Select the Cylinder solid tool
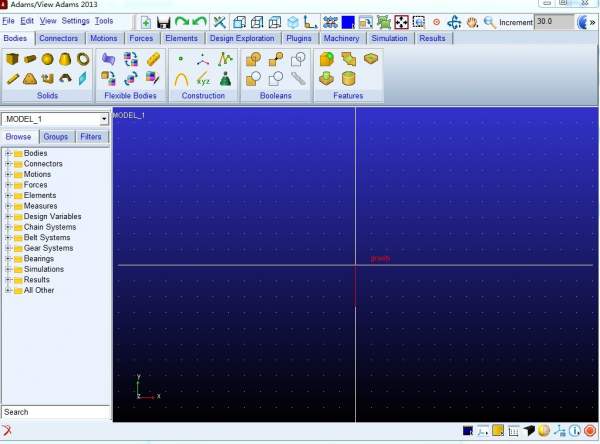This screenshot has height=444, width=600. tap(30, 59)
